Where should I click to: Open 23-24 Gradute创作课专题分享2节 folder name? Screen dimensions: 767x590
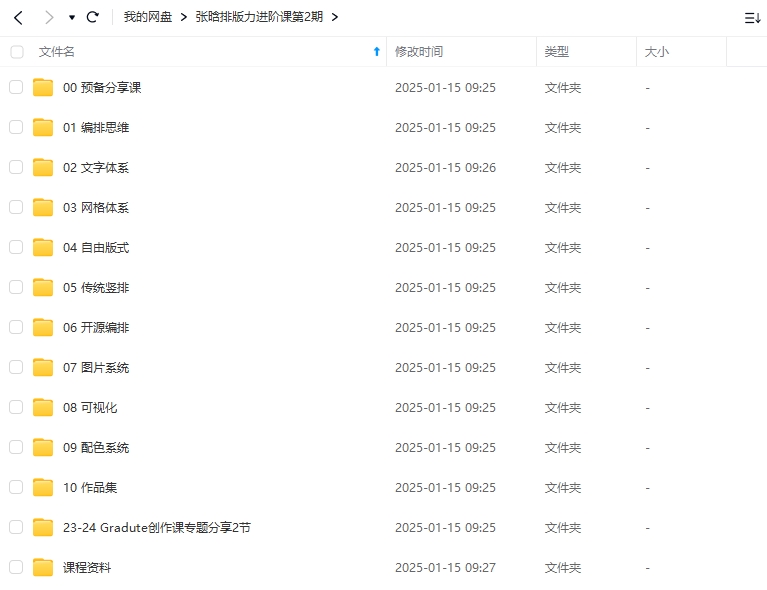(156, 528)
